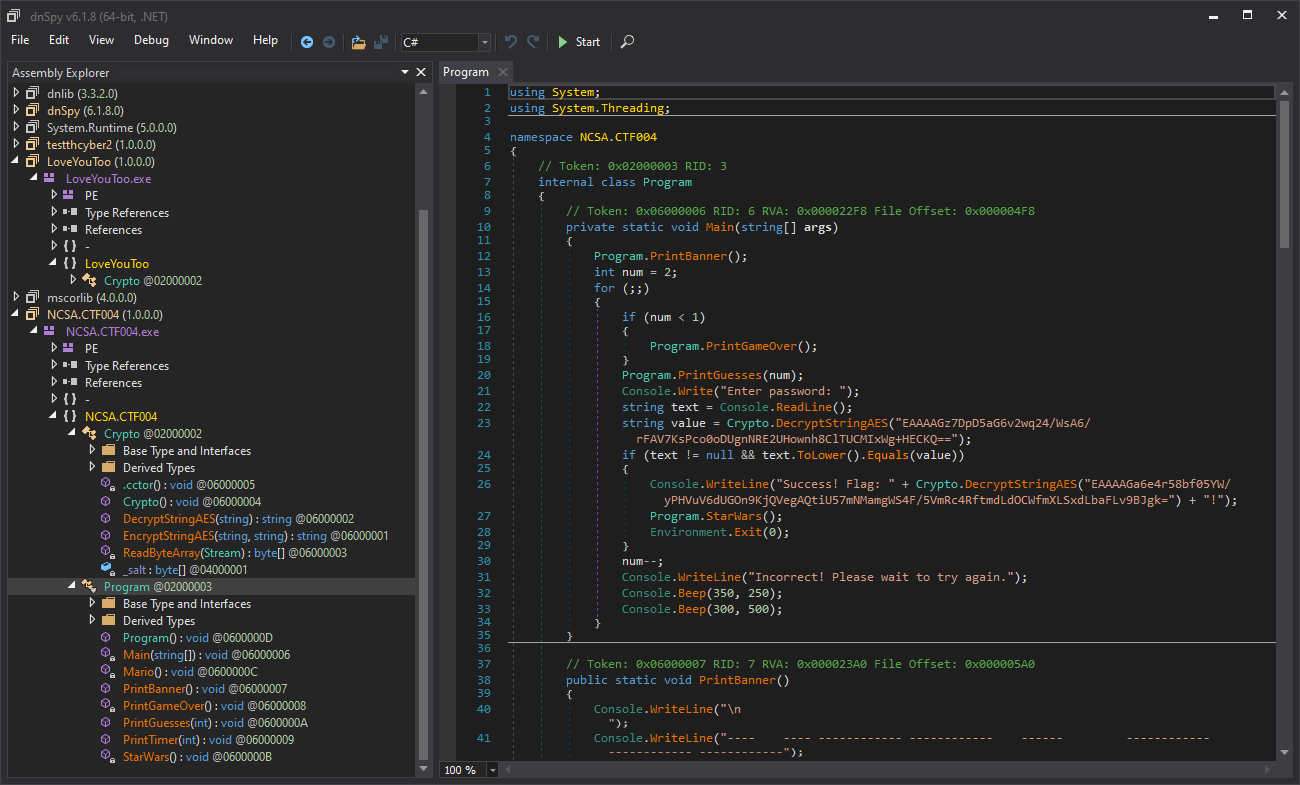Viewport: 1300px width, 785px height.
Task: Select LoveYouToo.exe module in tree
Action: (108, 178)
